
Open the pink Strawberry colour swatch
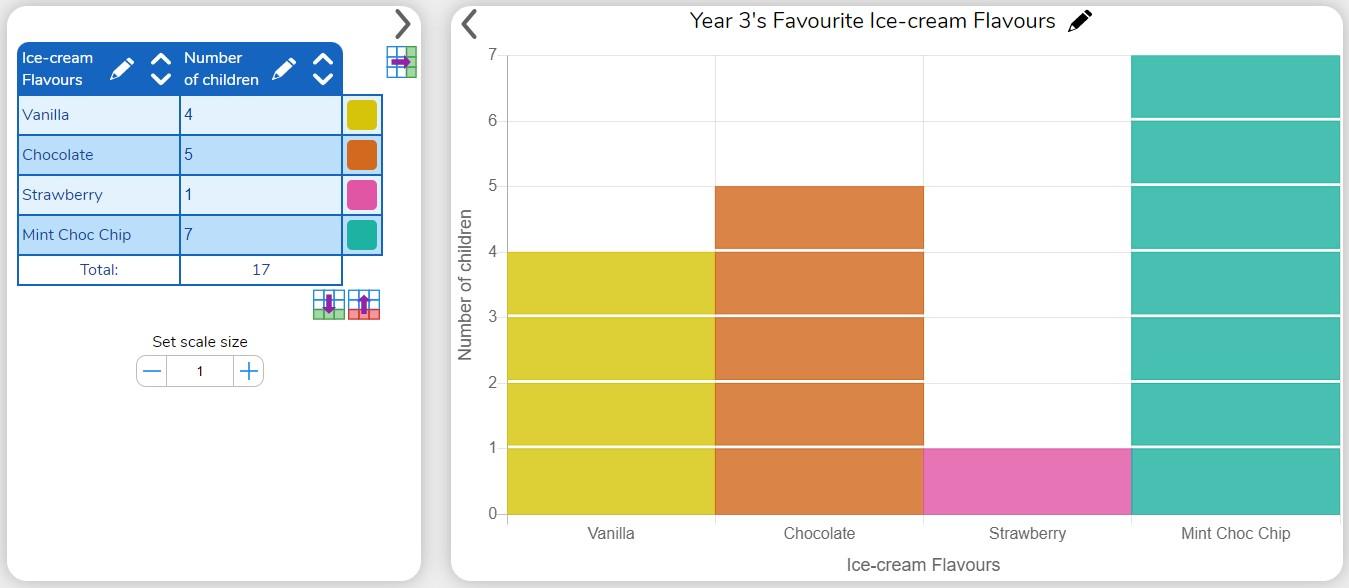362,195
